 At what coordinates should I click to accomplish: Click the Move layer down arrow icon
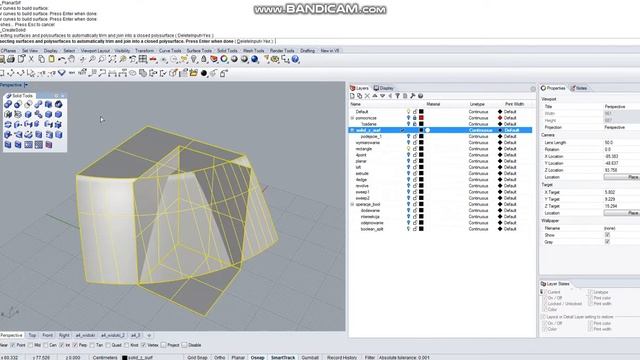(382, 96)
